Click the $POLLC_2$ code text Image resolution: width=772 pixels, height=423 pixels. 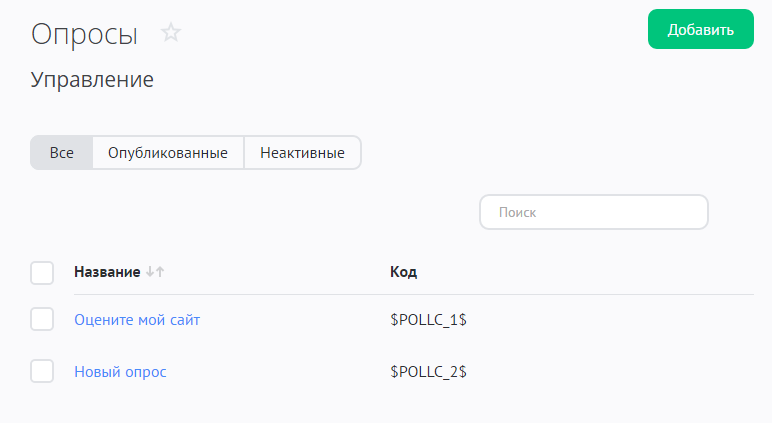(x=429, y=372)
